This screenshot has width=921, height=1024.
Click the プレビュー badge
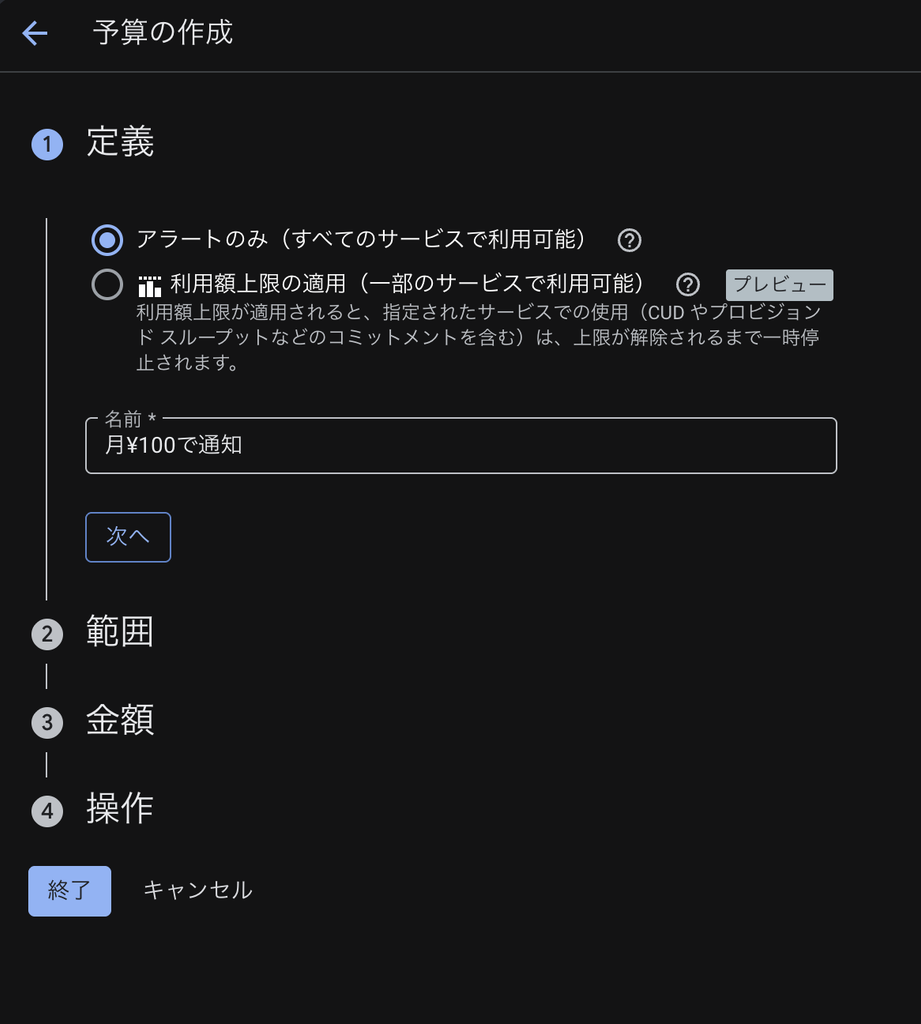[x=779, y=285]
